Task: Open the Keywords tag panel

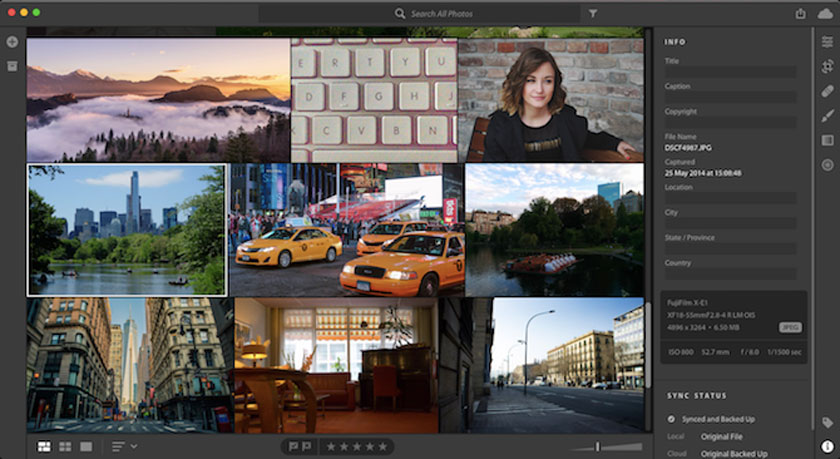Action: [x=827, y=422]
